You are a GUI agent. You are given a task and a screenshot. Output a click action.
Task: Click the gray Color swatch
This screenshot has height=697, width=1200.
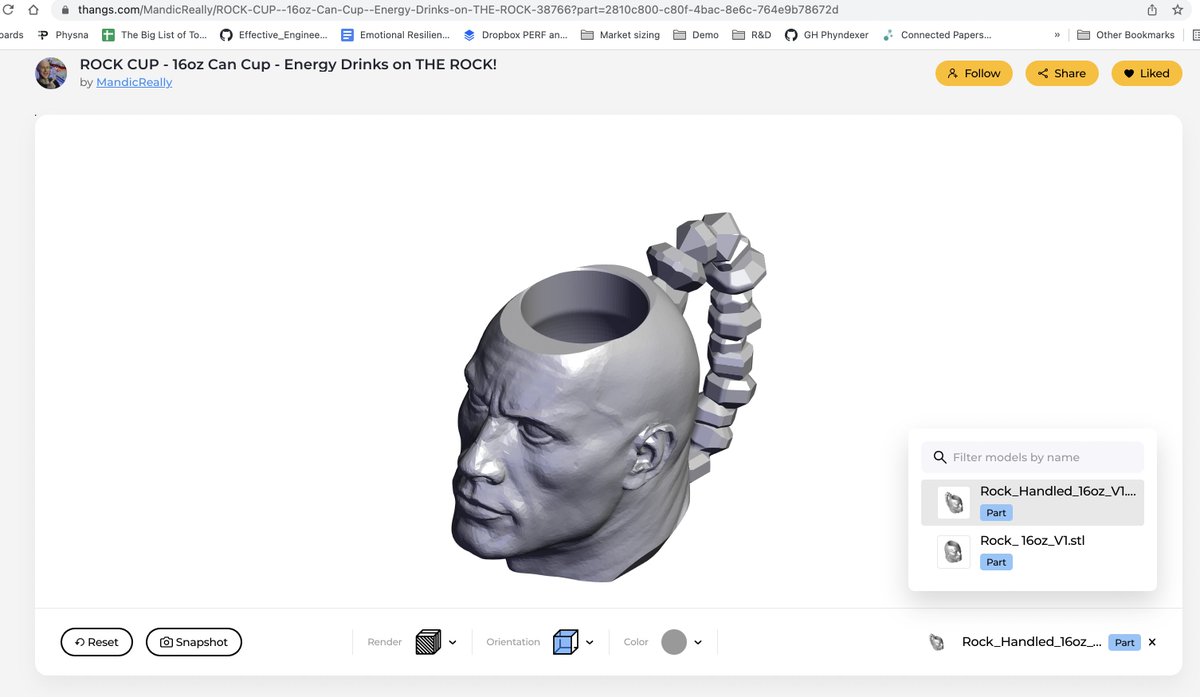click(674, 642)
